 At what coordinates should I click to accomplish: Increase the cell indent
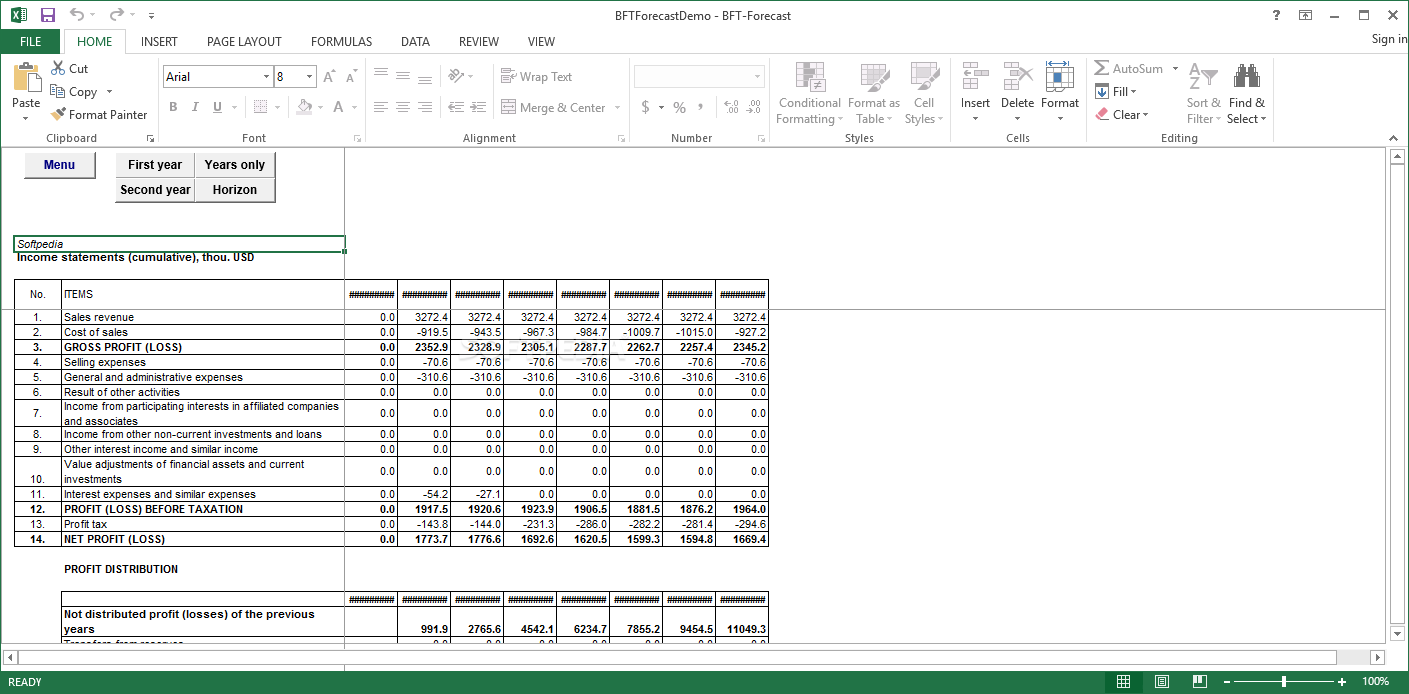478,107
